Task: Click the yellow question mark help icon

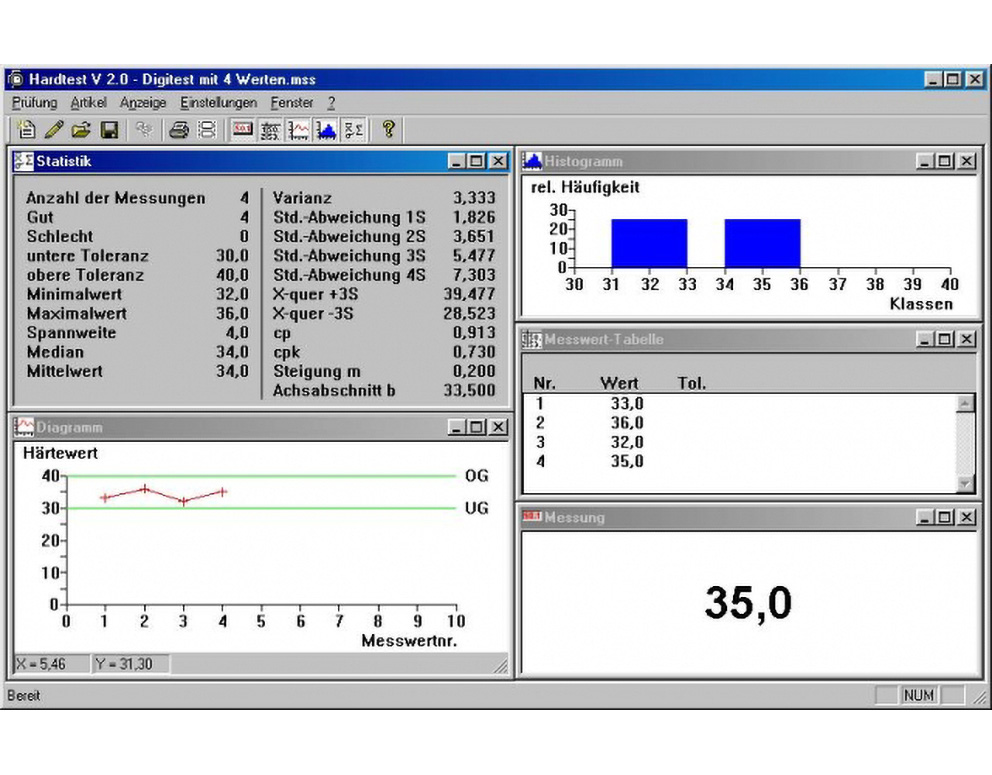Action: [x=388, y=130]
